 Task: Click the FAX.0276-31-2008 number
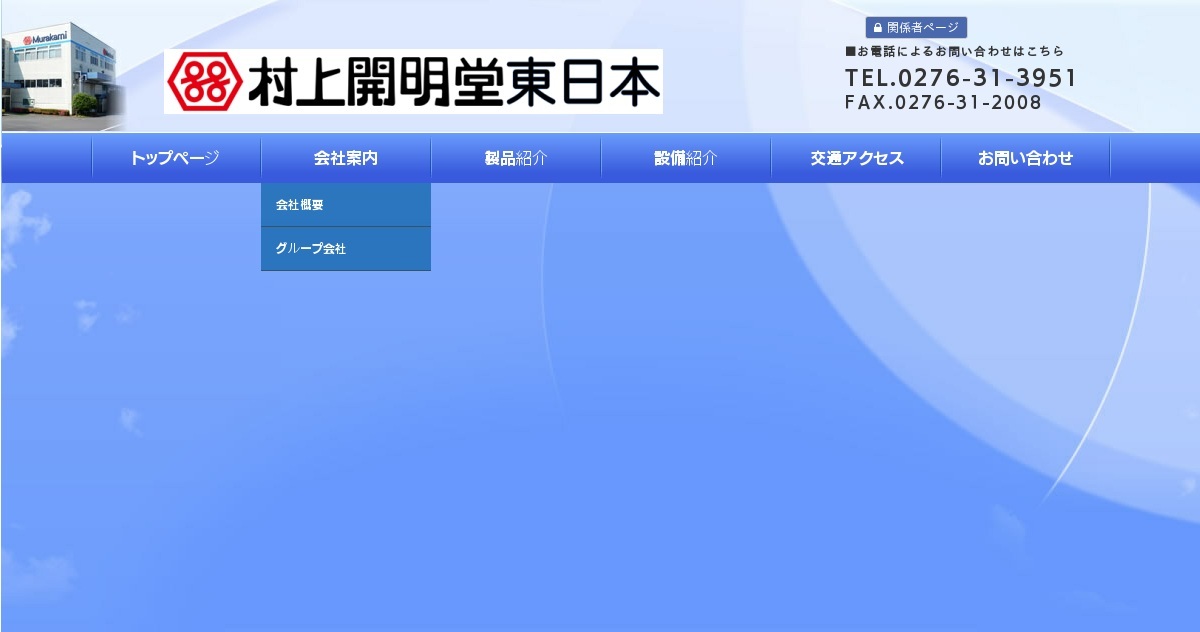(x=943, y=102)
